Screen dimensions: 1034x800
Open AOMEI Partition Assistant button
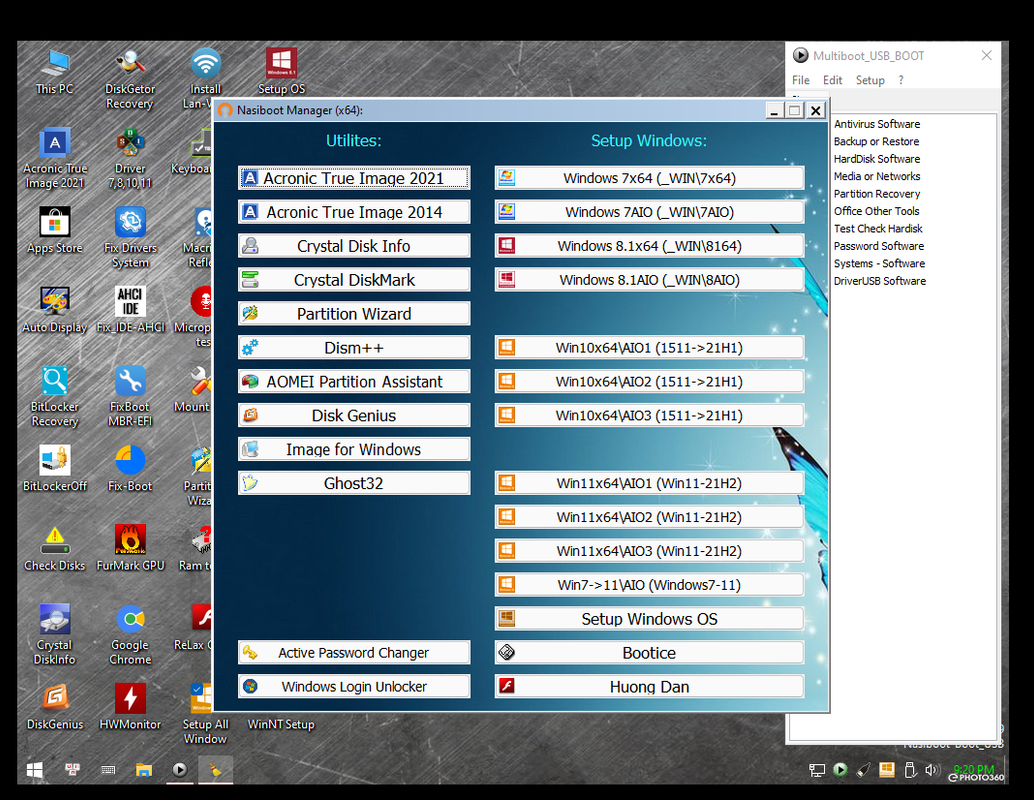354,381
